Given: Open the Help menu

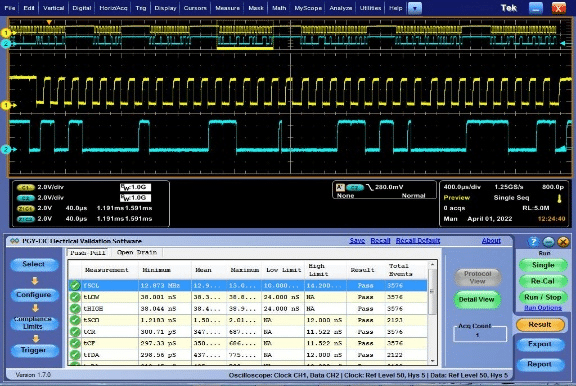Looking at the screenshot, I should 395,8.
